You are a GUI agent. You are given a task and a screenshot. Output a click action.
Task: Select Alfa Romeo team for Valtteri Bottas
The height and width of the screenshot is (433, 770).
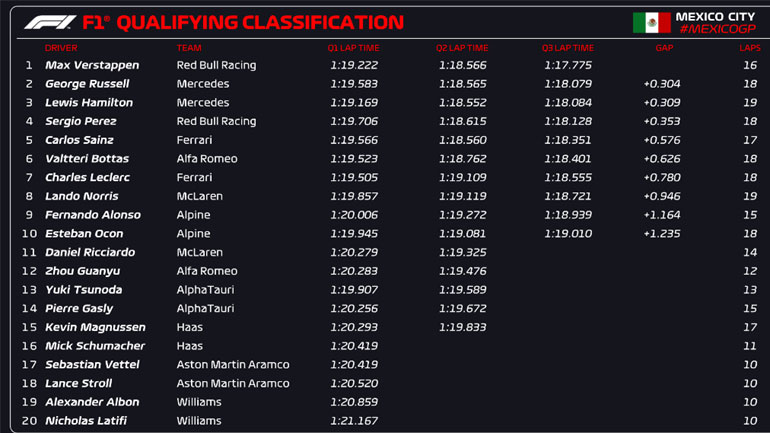coord(207,159)
